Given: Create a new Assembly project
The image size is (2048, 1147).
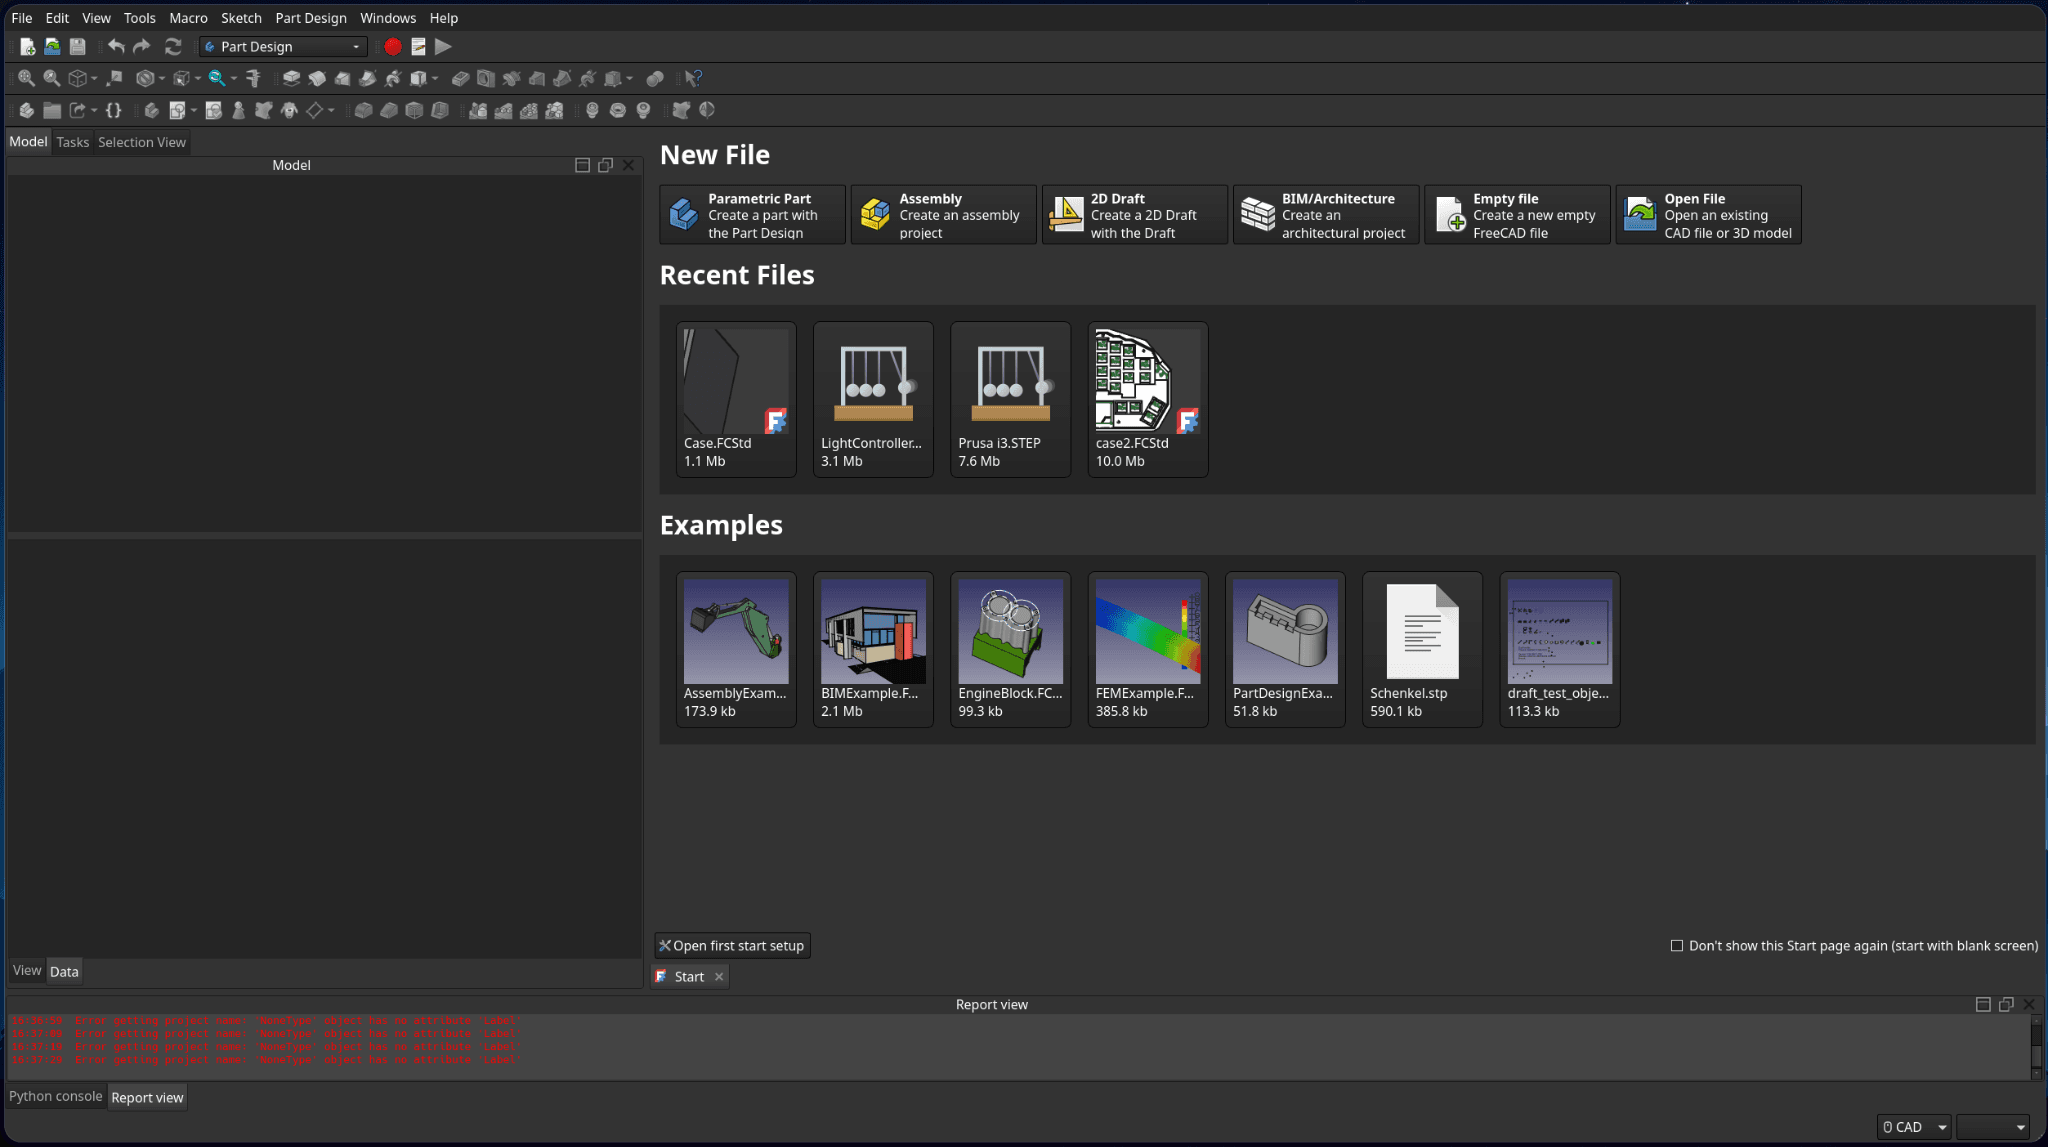Looking at the screenshot, I should [943, 215].
